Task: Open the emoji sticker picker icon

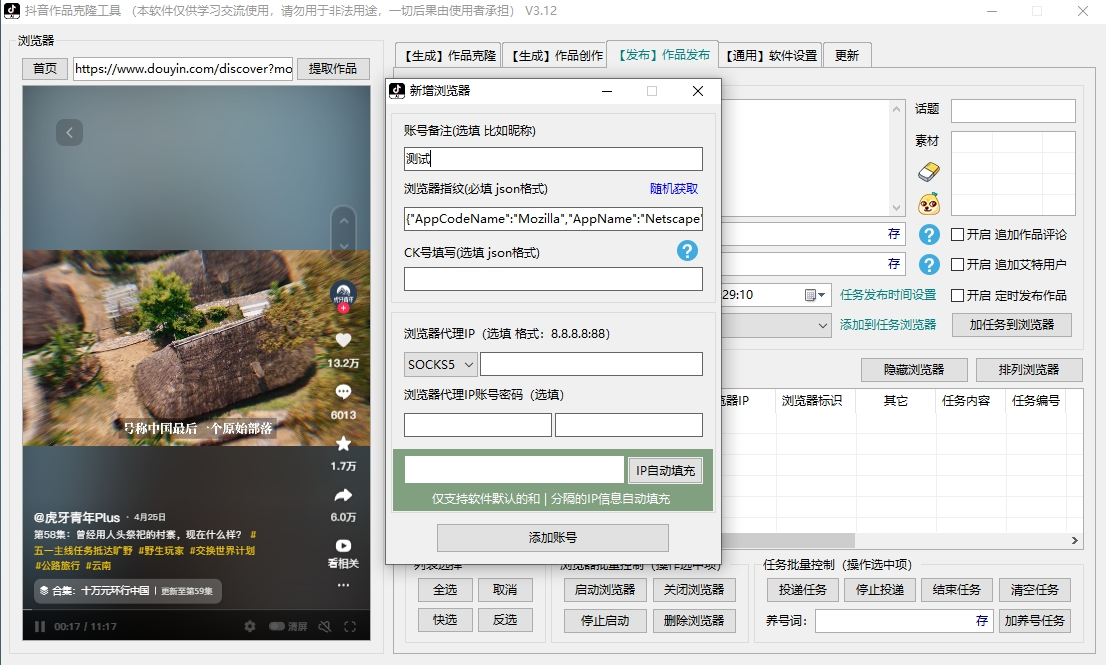Action: [927, 205]
